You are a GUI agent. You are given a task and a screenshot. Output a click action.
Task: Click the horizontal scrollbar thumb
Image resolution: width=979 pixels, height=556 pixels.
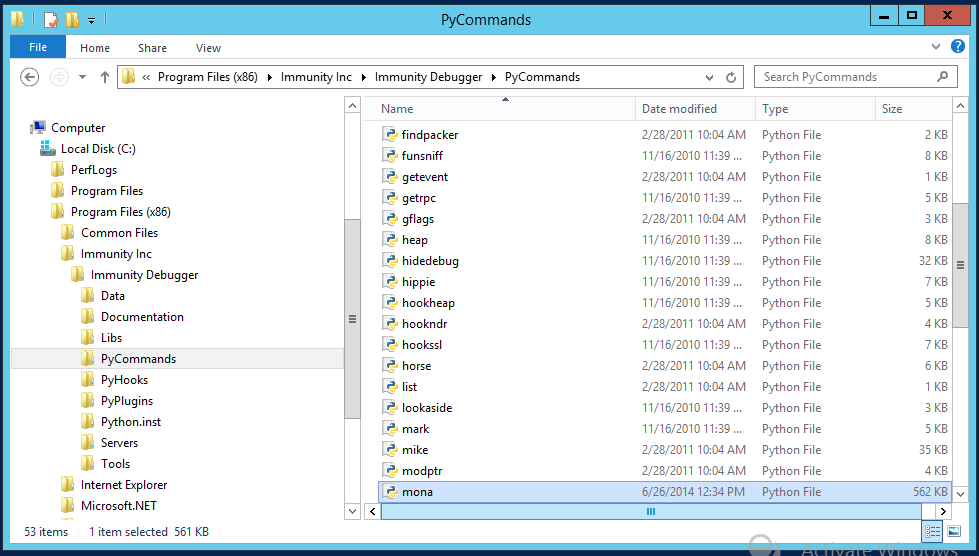[651, 512]
